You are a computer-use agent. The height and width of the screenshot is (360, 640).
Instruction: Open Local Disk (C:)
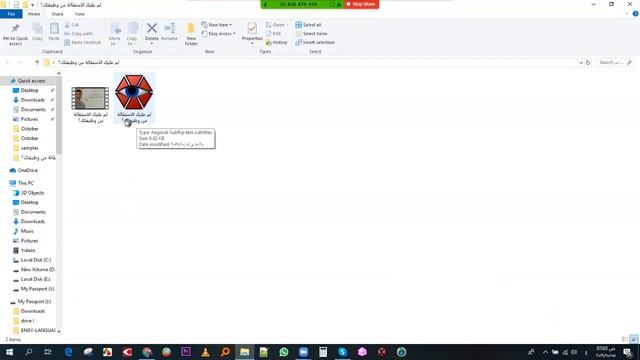(x=36, y=260)
